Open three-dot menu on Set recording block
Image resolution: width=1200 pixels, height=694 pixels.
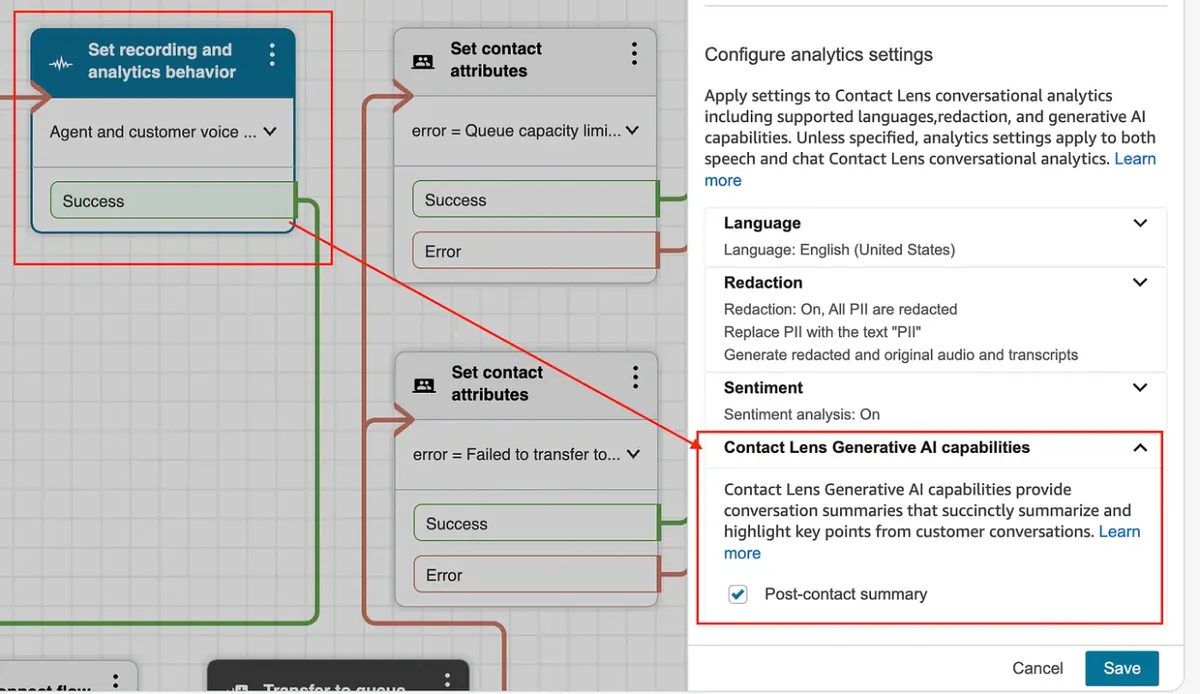point(272,54)
